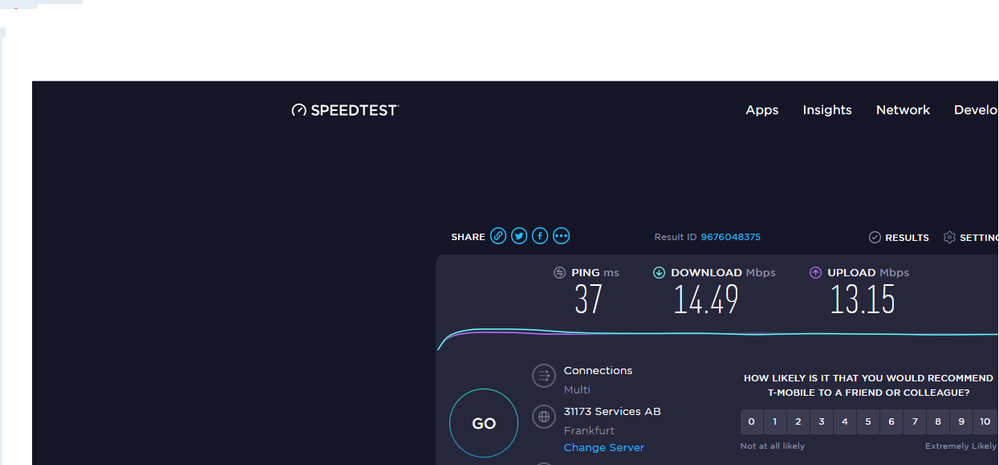Click Change Server link
The image size is (999, 465).
(604, 448)
